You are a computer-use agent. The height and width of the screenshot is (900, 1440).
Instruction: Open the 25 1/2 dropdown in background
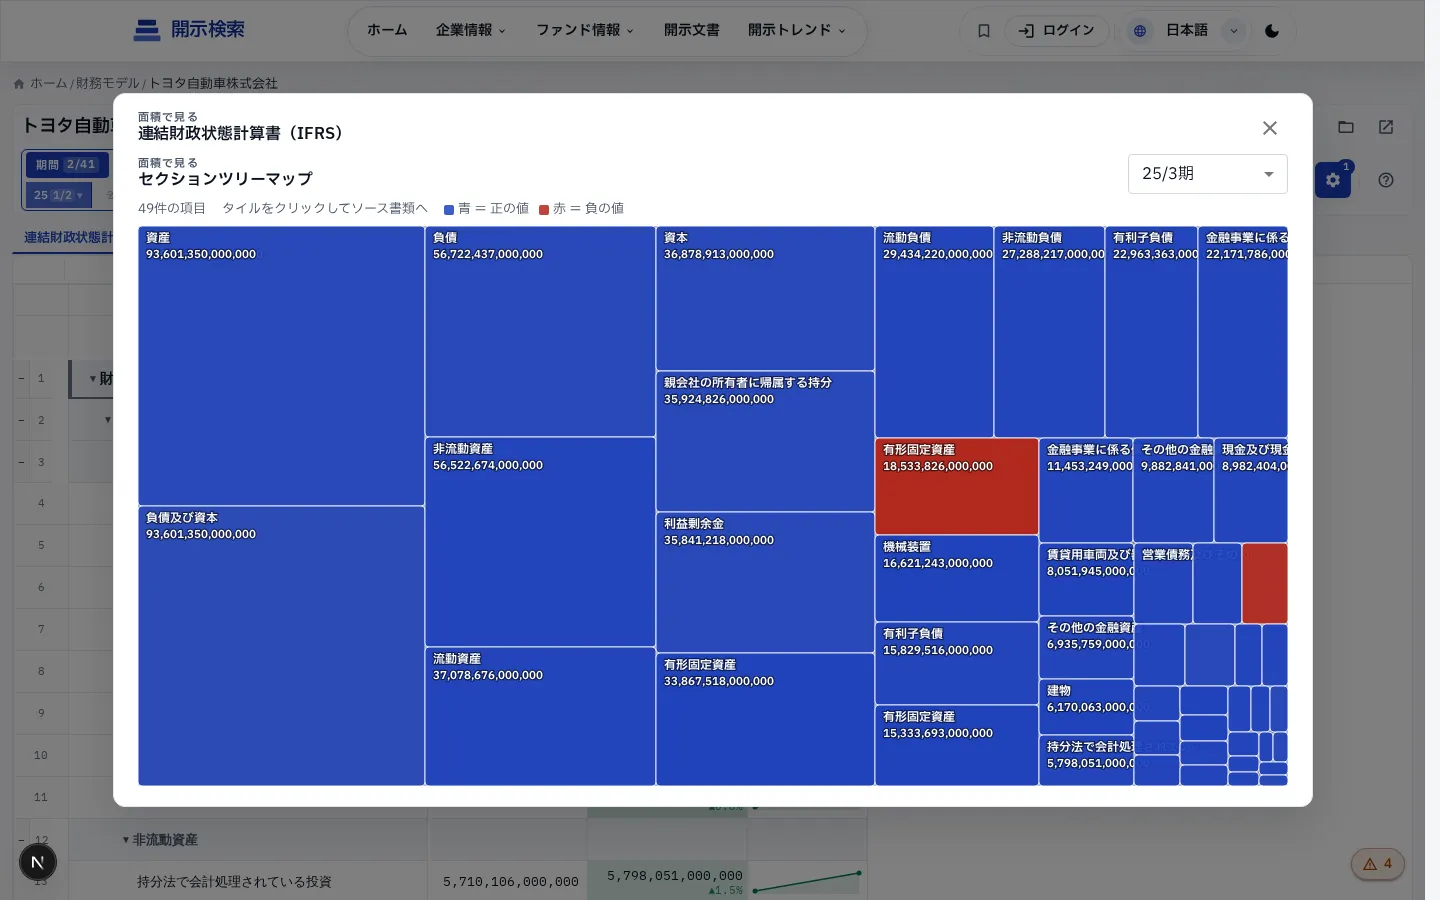[59, 195]
